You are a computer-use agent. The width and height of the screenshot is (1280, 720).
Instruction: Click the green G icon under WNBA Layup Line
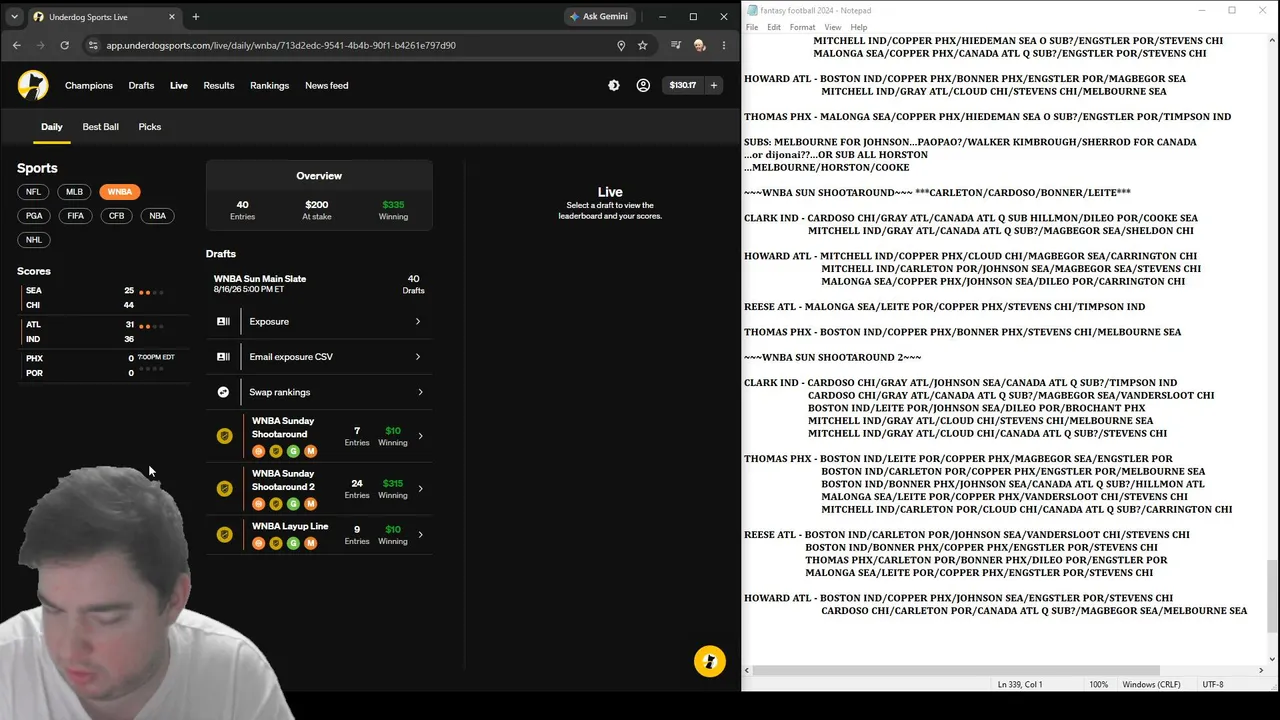click(293, 543)
